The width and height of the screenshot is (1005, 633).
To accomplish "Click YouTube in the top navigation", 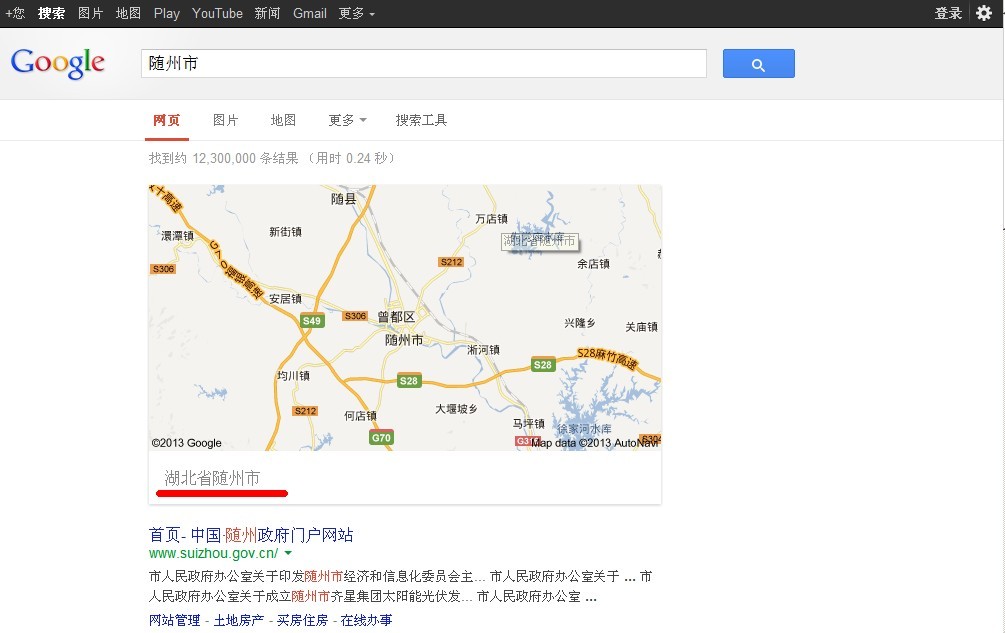I will 217,13.
